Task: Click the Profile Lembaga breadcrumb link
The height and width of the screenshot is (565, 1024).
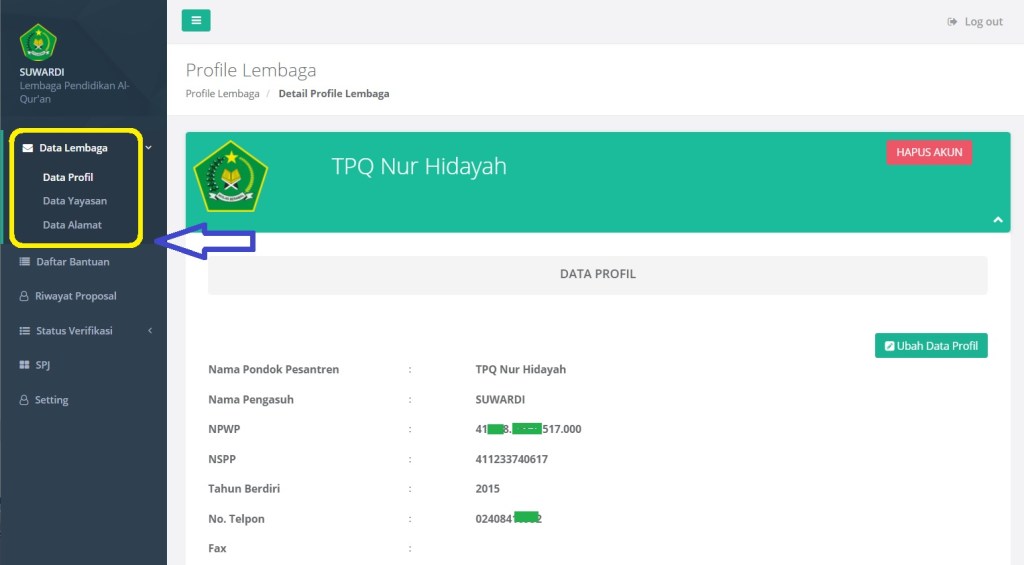Action: pyautogui.click(x=222, y=94)
